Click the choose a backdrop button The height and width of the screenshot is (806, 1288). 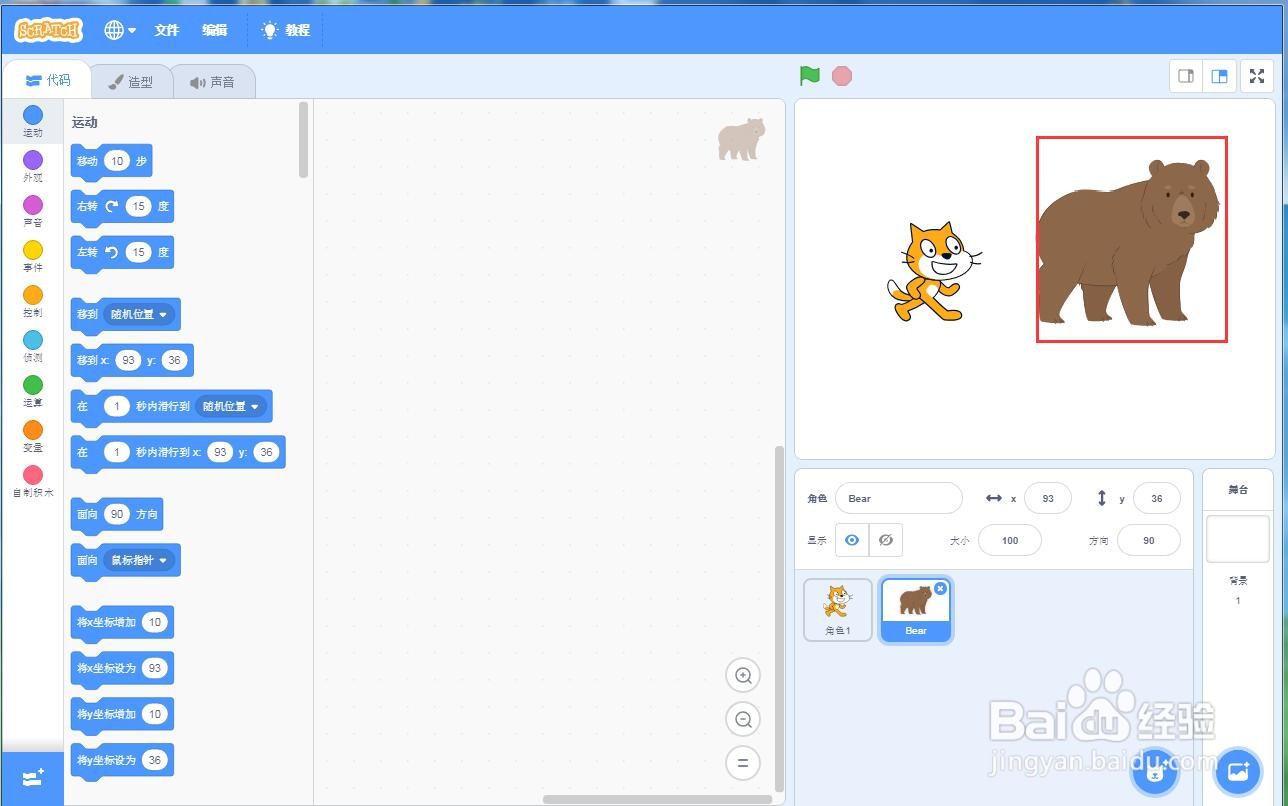[1238, 772]
